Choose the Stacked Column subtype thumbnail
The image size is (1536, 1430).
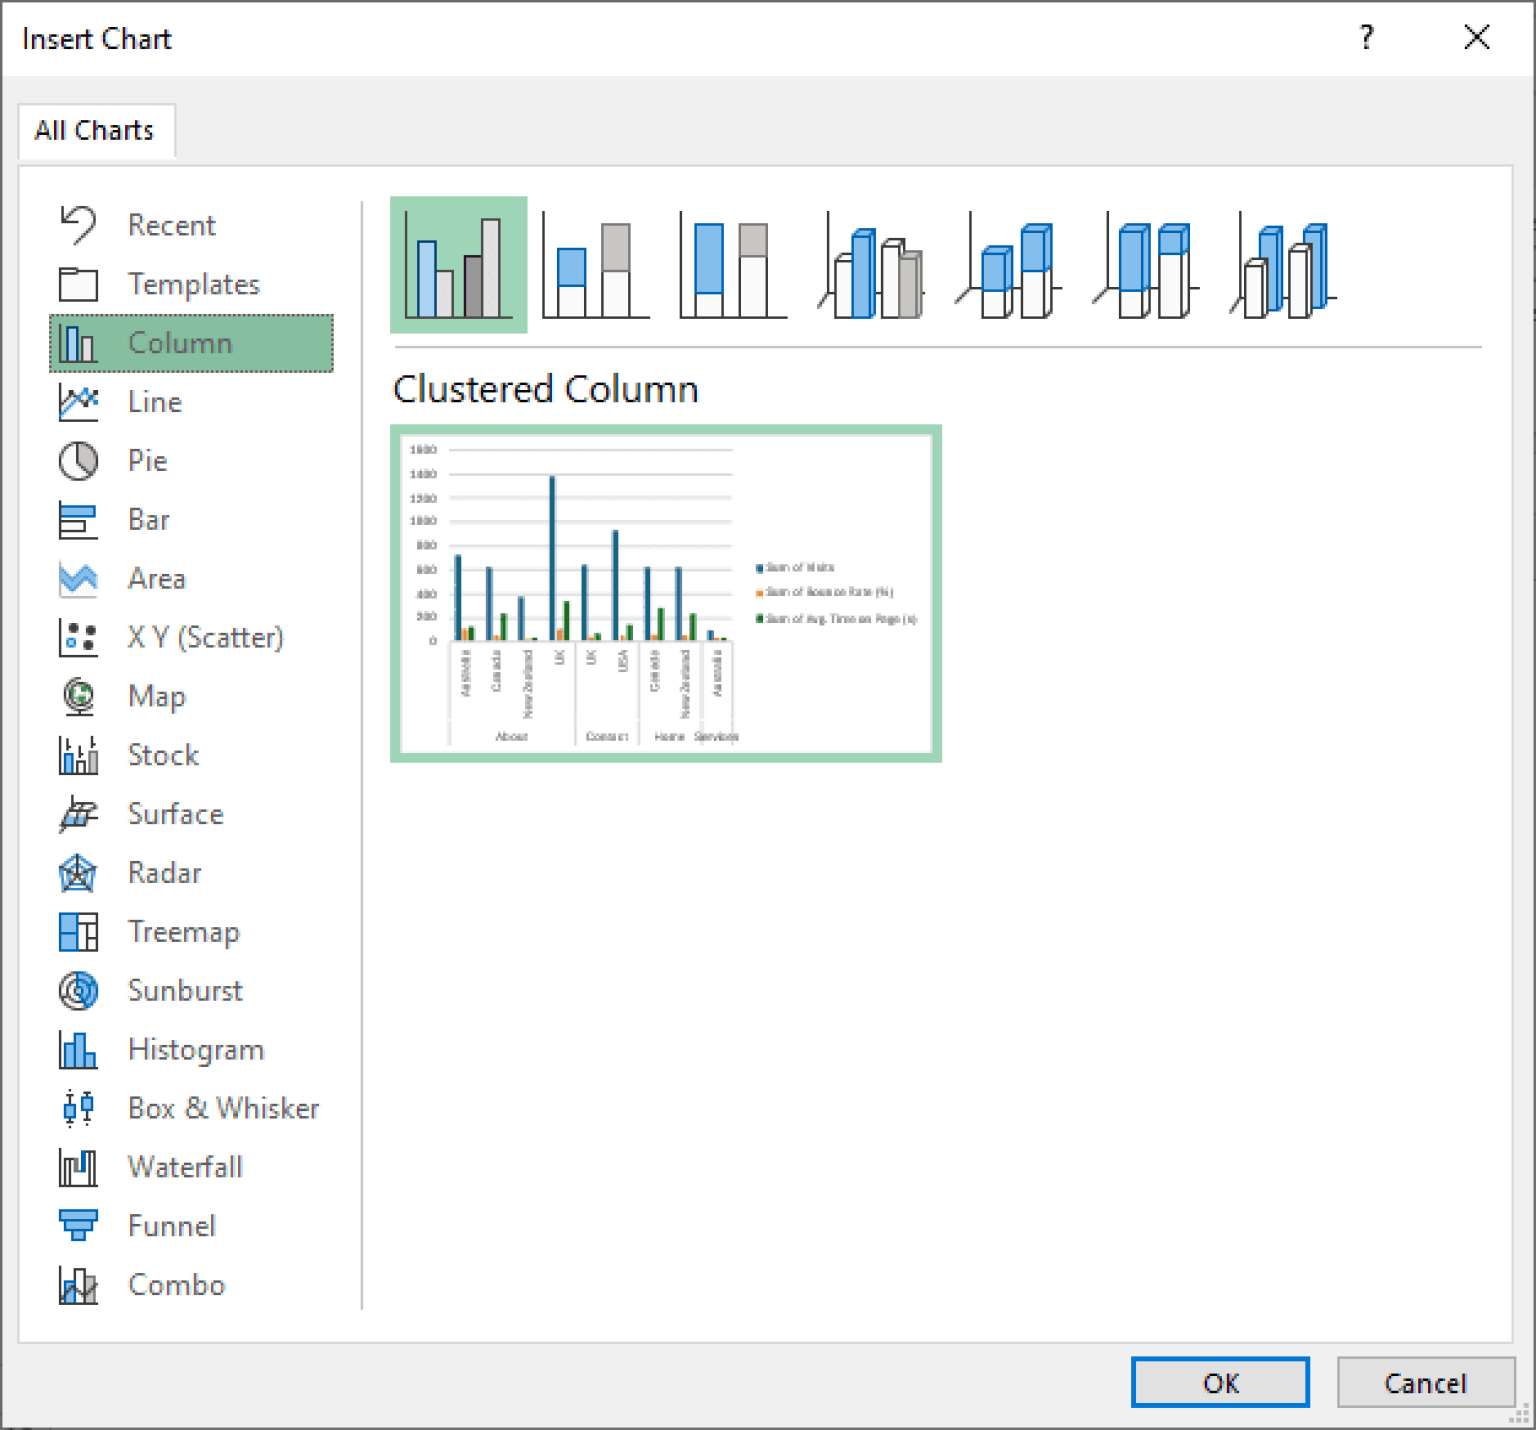pyautogui.click(x=594, y=265)
